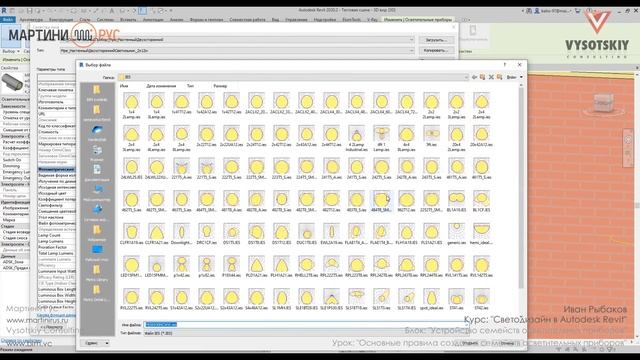Open the Network places shortcut in the places bar
The height and width of the screenshot is (360, 640).
tap(97, 213)
